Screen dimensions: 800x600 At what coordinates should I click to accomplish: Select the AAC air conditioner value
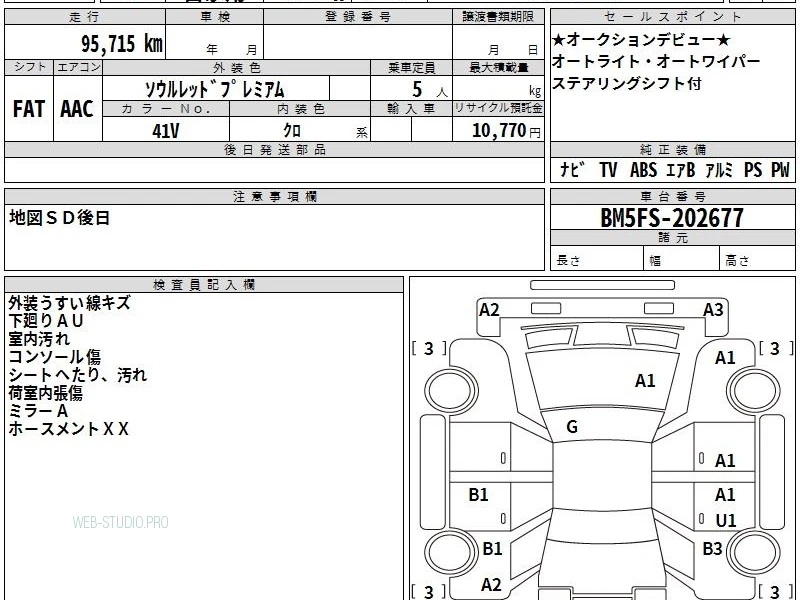[77, 109]
